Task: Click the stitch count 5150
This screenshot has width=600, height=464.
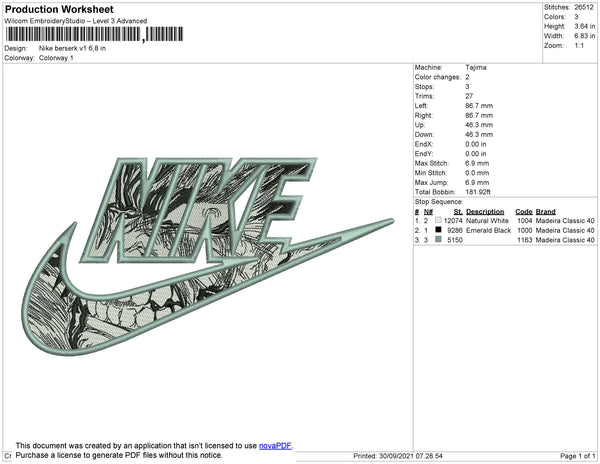Action: point(455,240)
